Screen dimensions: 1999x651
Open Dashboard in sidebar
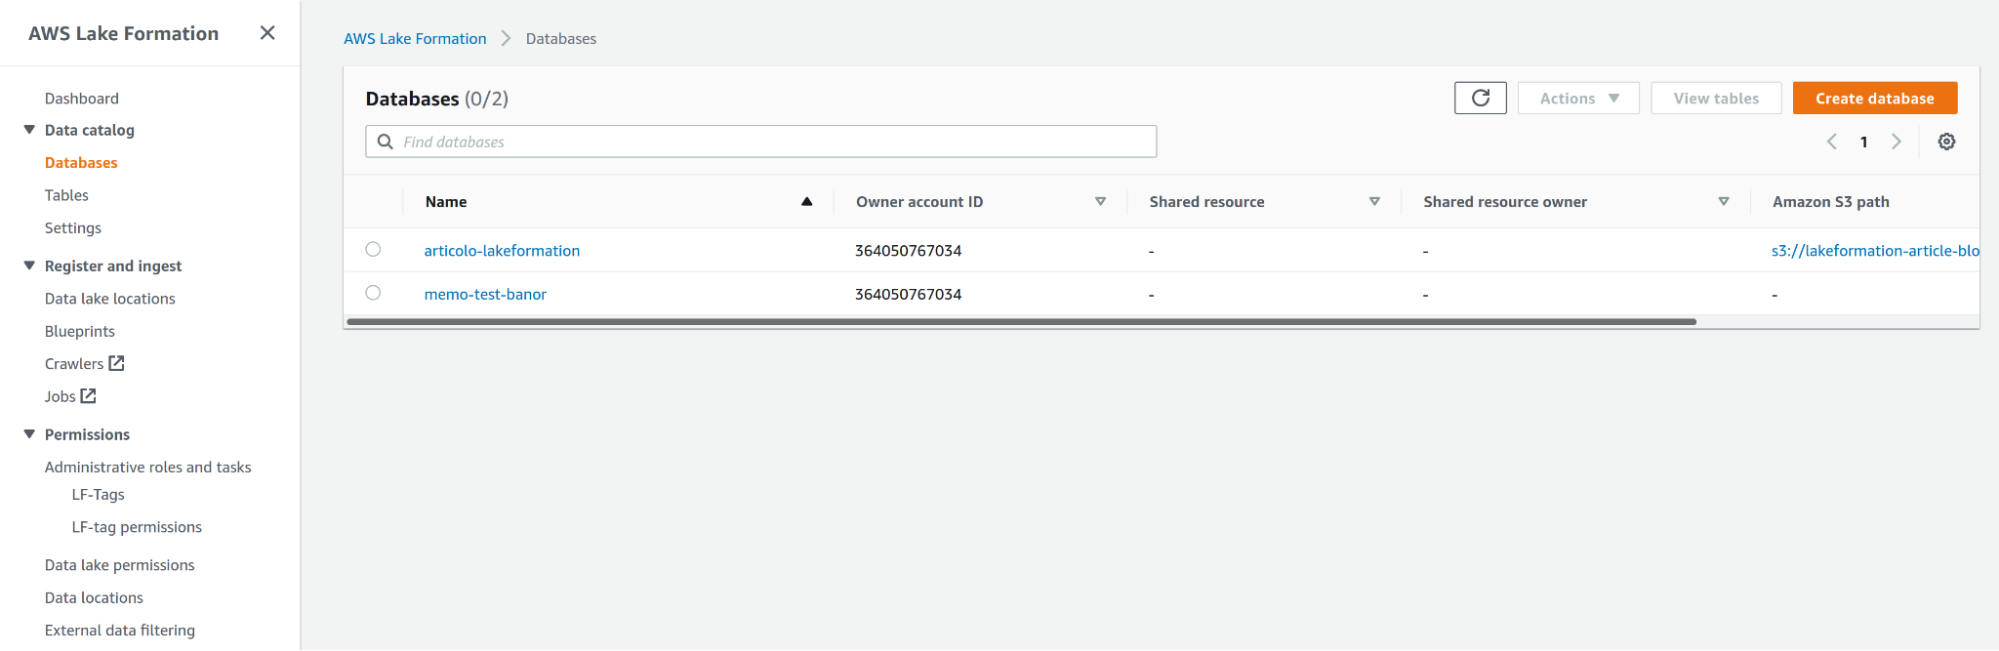coord(82,98)
